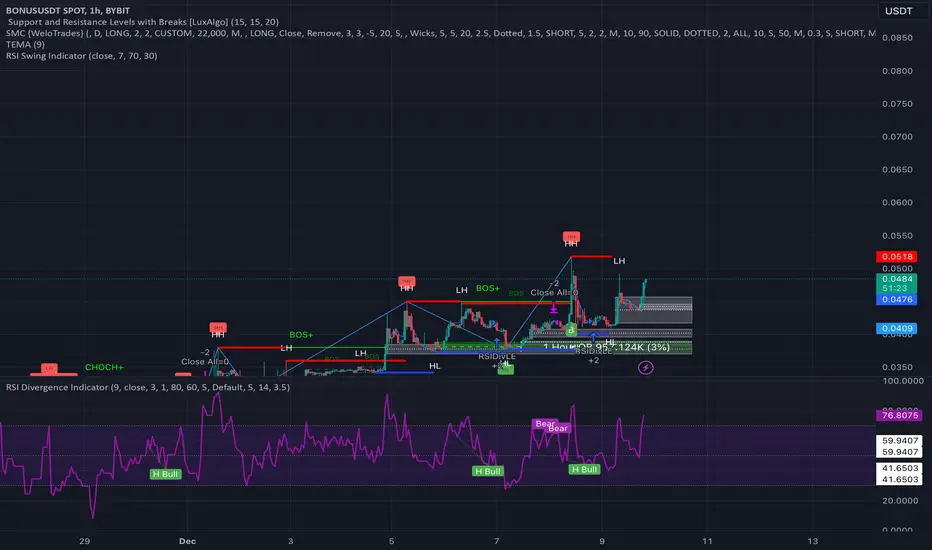The height and width of the screenshot is (550, 932).
Task: Click the Dec label on time axis
Action: (187, 541)
